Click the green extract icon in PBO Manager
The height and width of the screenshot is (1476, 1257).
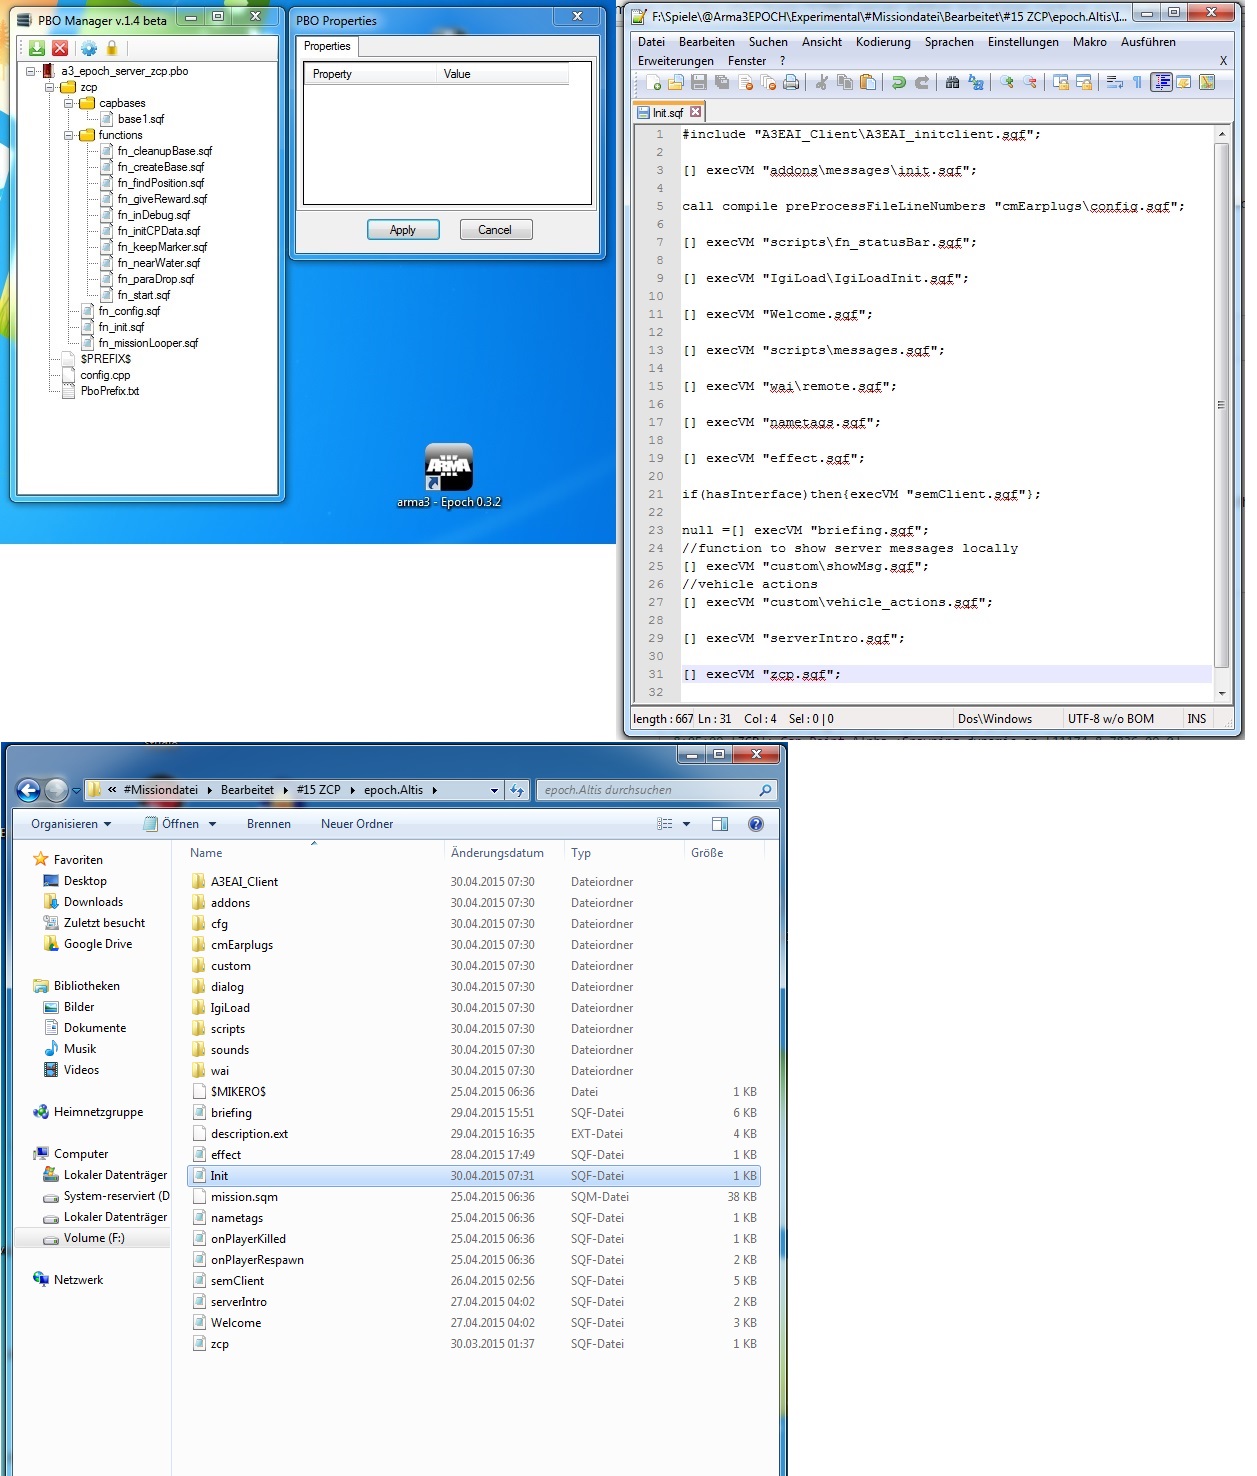pyautogui.click(x=37, y=48)
